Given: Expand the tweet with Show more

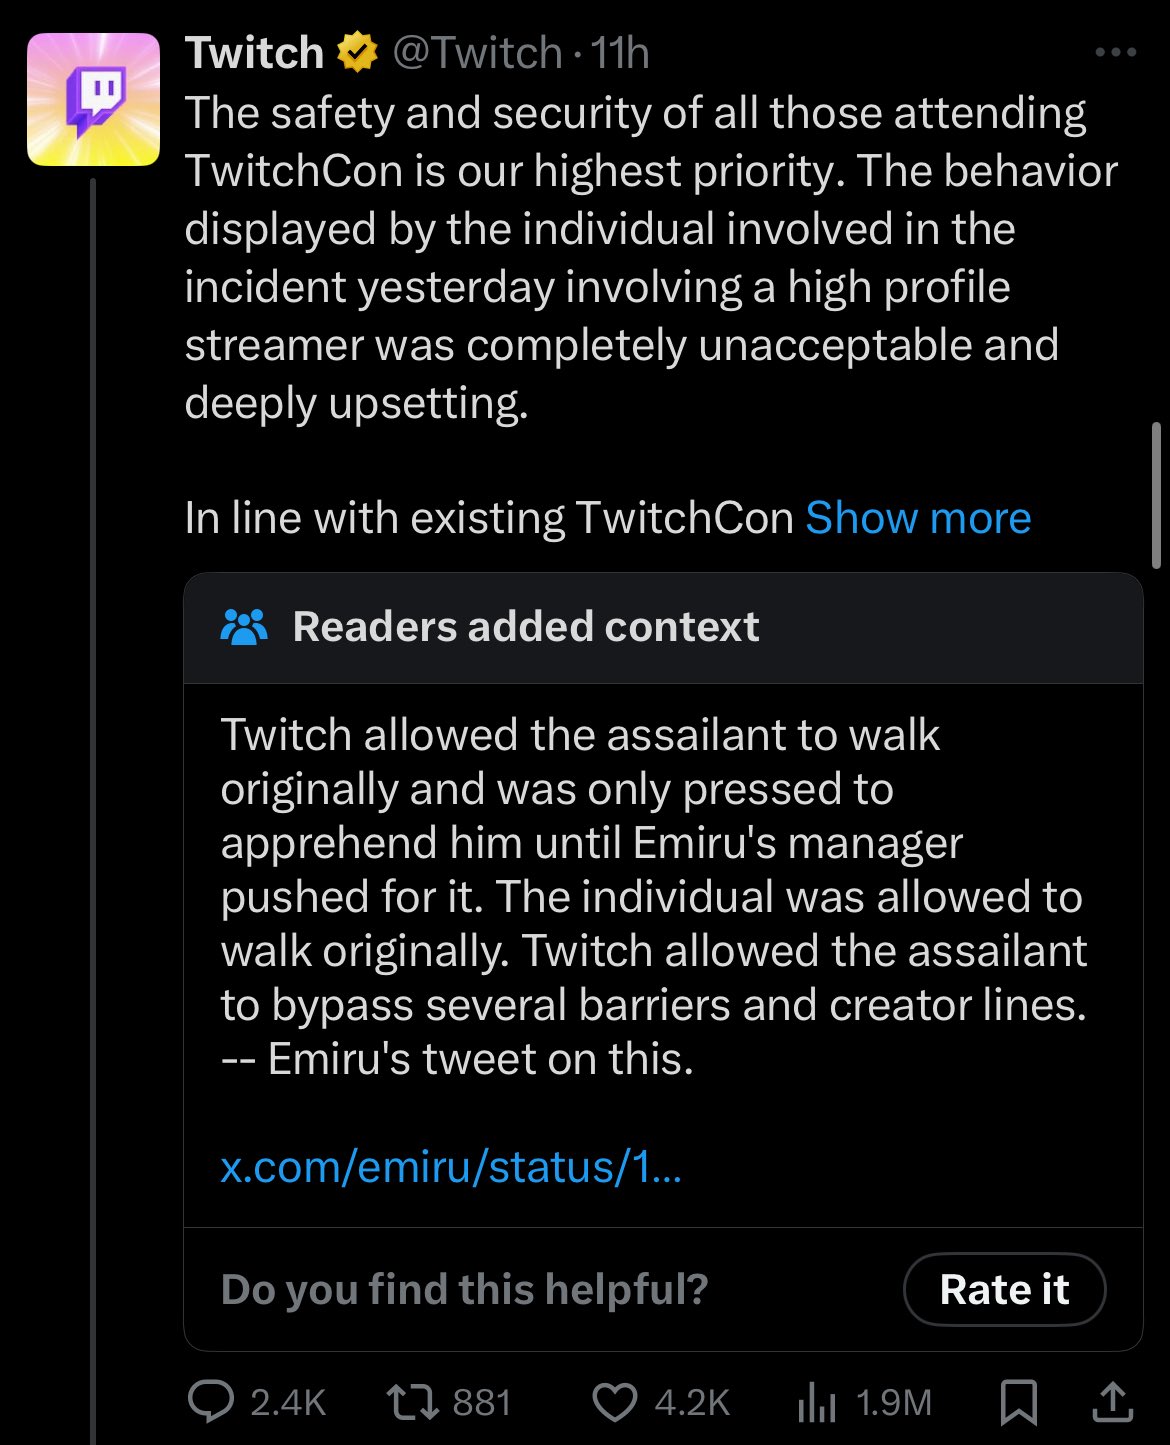Looking at the screenshot, I should click(918, 518).
